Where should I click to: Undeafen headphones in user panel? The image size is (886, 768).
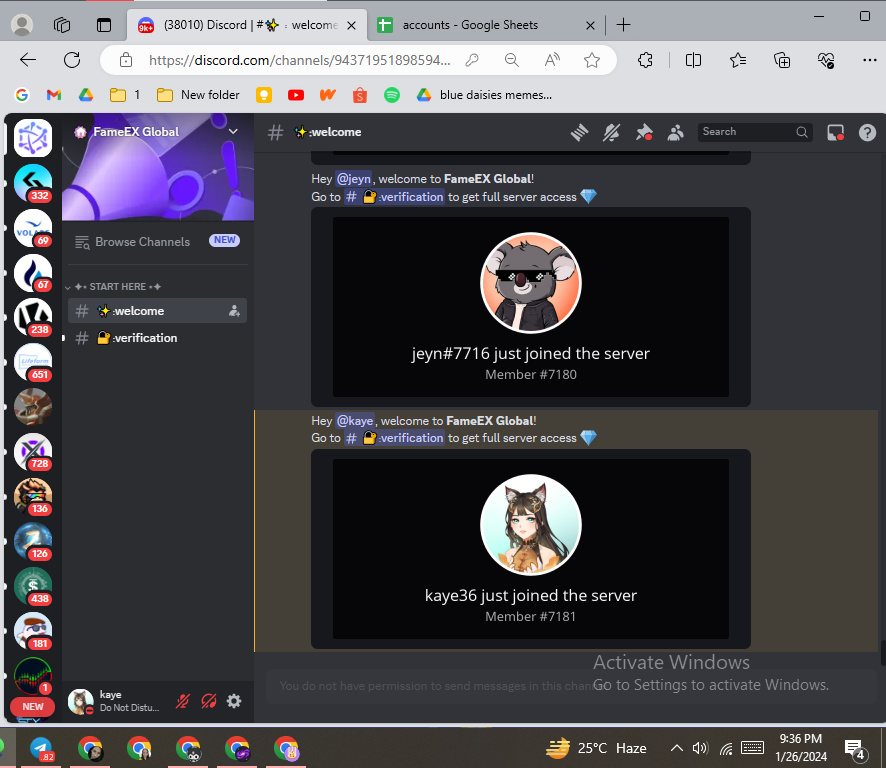pos(209,701)
